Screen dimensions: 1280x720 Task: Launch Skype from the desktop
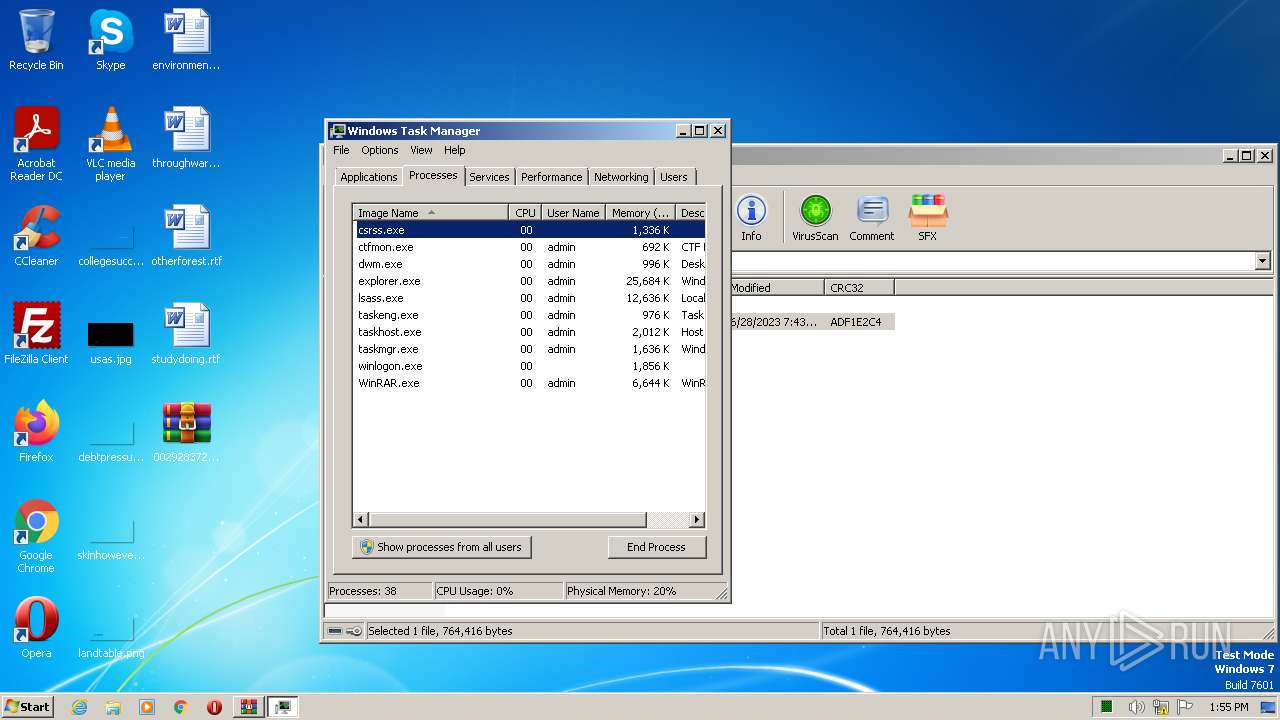[x=110, y=40]
